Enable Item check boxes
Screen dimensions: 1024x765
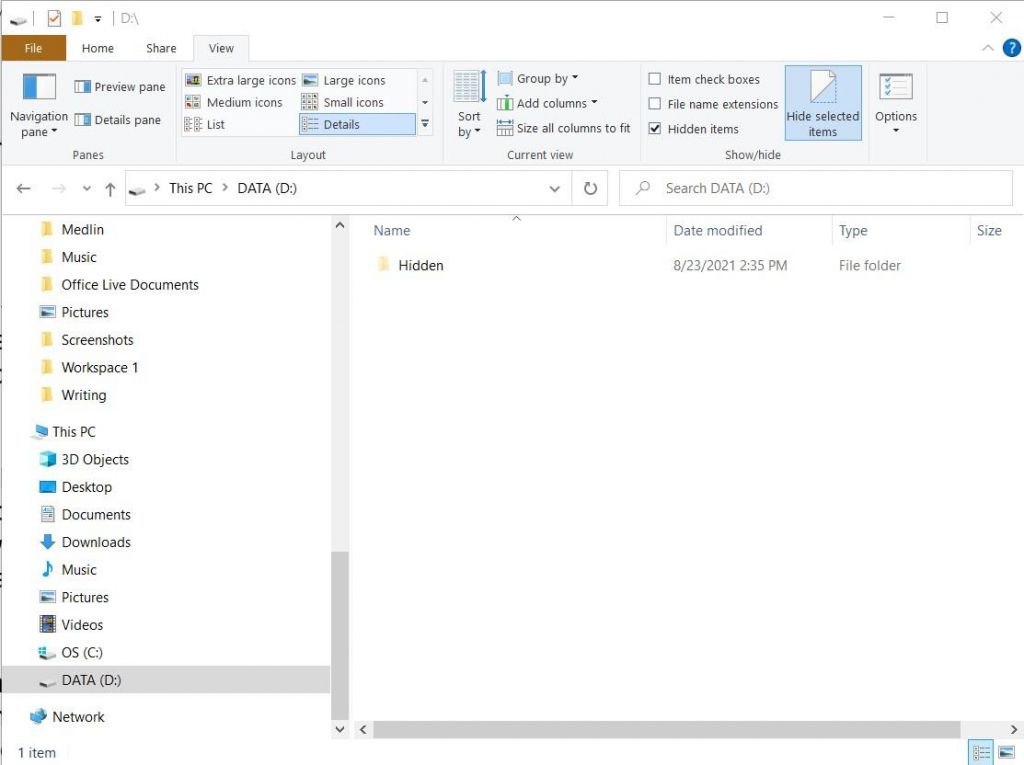click(656, 79)
